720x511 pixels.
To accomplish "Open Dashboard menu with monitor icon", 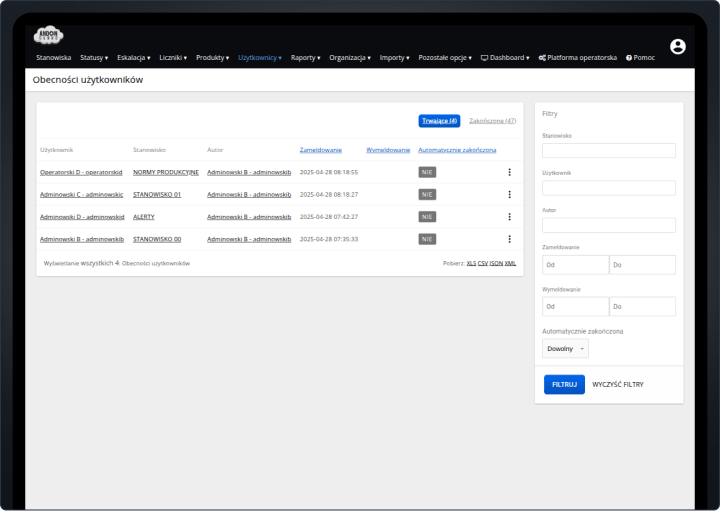I will (x=506, y=58).
